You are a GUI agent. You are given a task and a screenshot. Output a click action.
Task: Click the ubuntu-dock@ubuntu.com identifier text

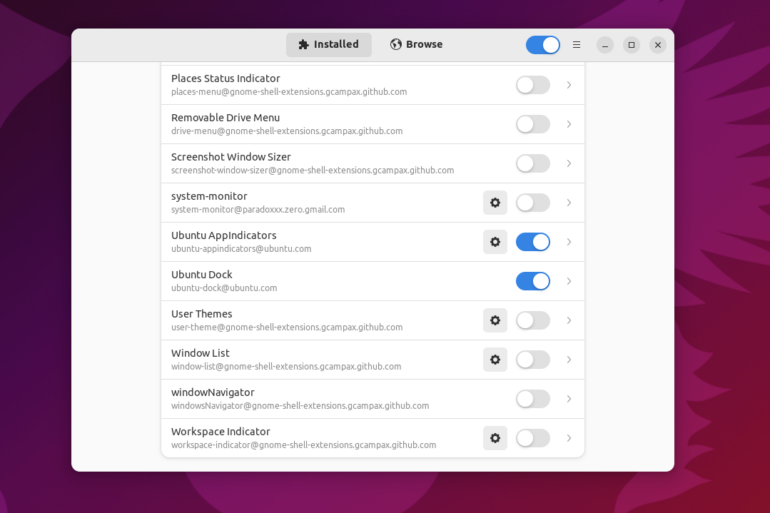tap(224, 288)
